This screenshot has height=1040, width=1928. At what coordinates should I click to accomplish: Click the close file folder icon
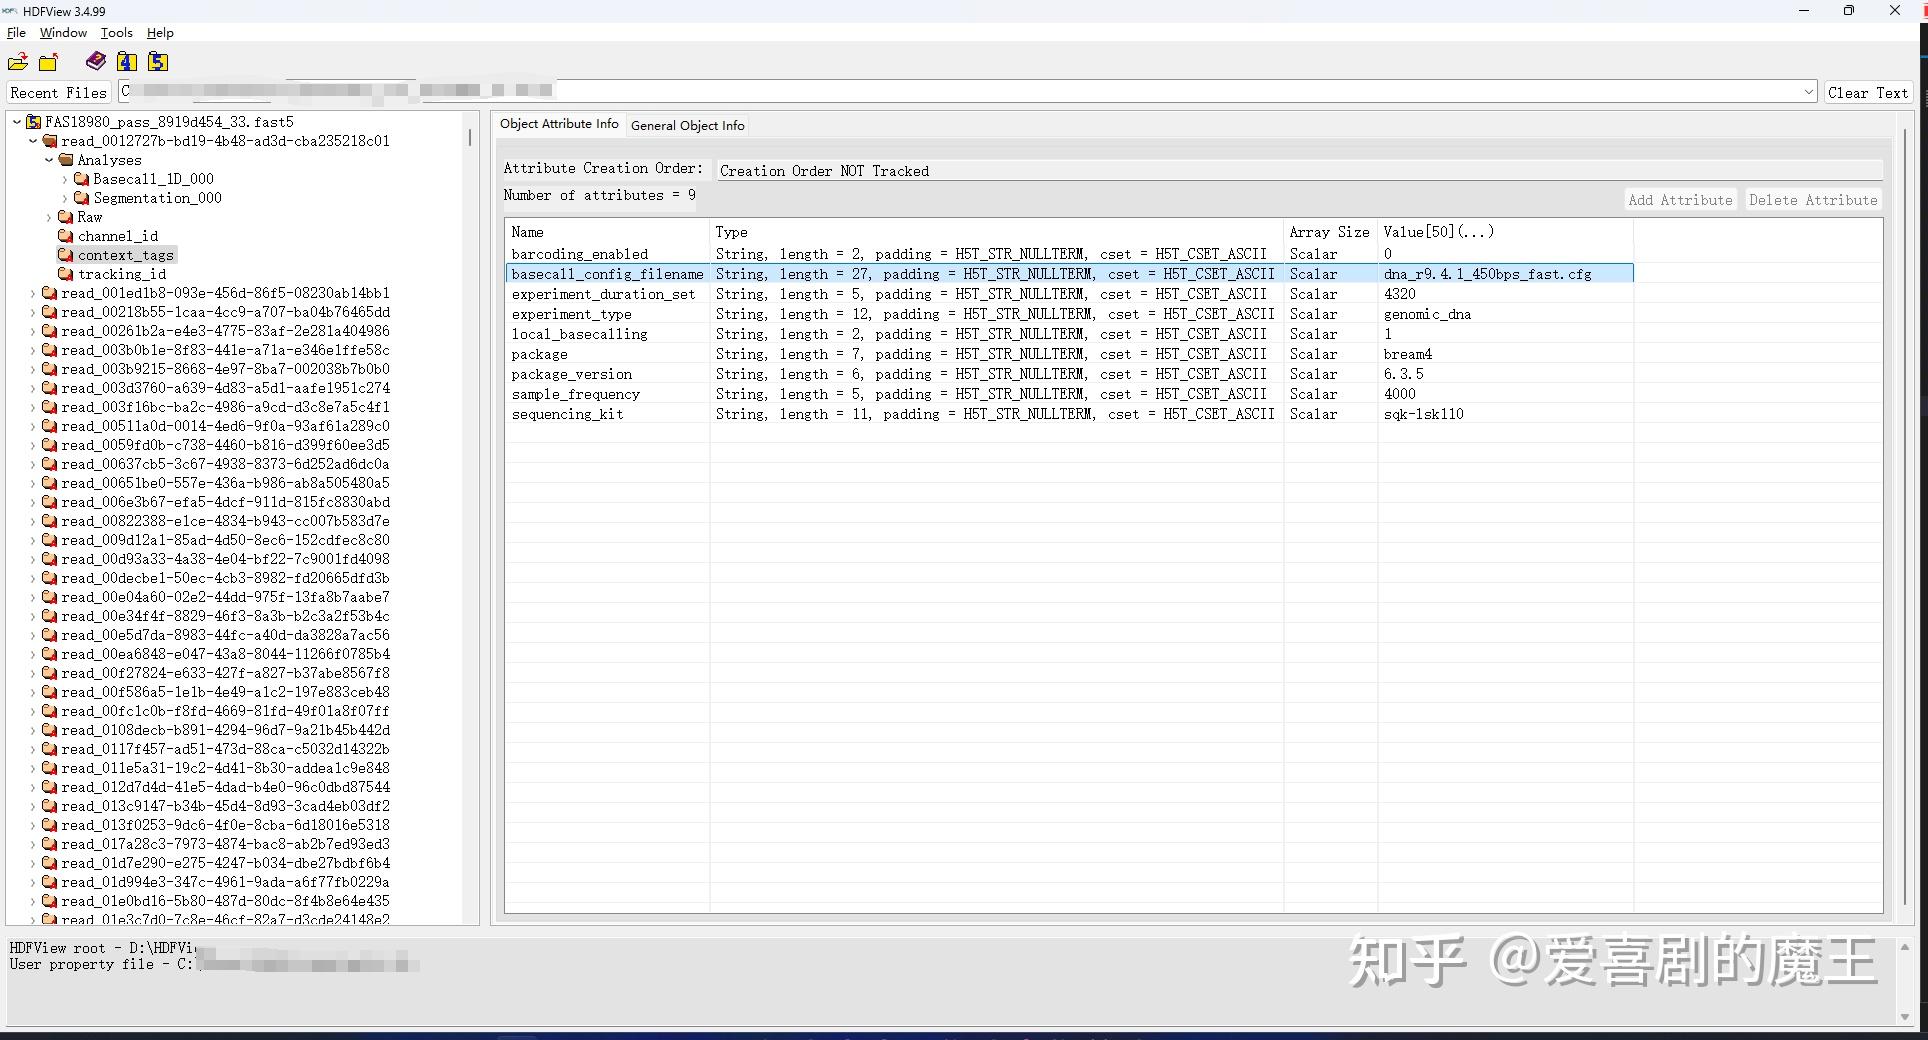tap(48, 61)
